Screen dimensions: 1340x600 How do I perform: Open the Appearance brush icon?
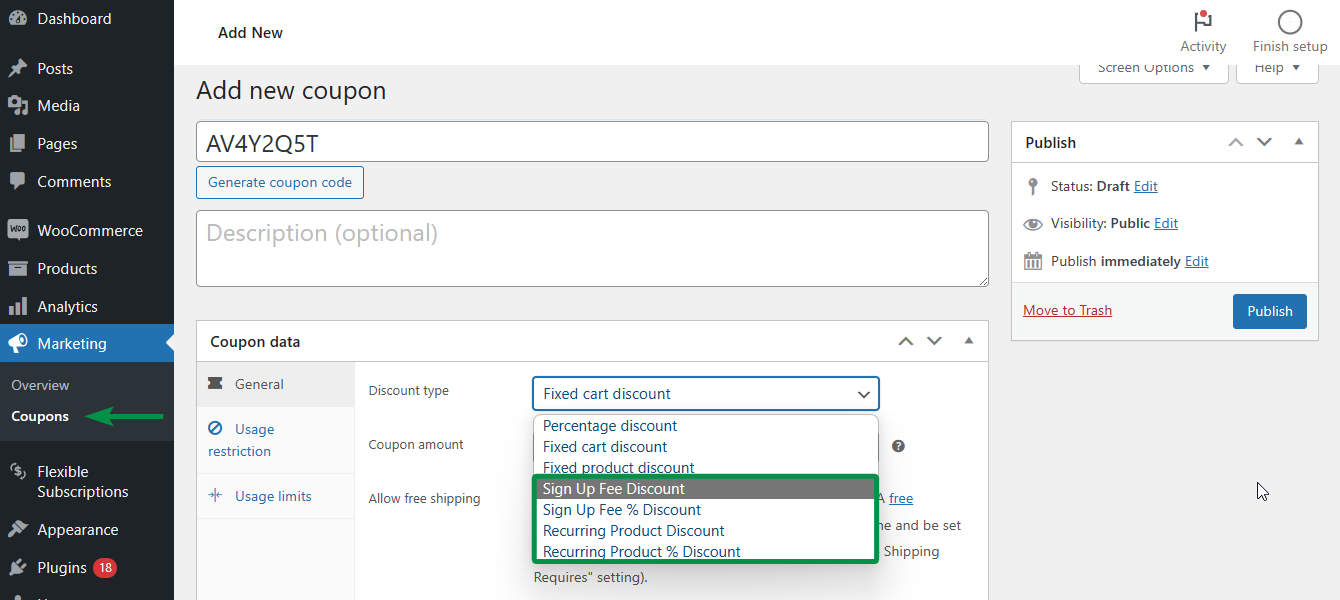pyautogui.click(x=17, y=530)
